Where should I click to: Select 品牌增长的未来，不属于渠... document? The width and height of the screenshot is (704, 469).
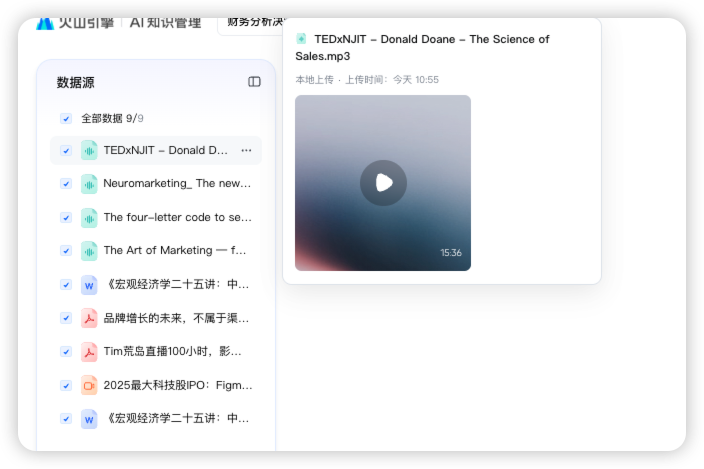point(176,318)
